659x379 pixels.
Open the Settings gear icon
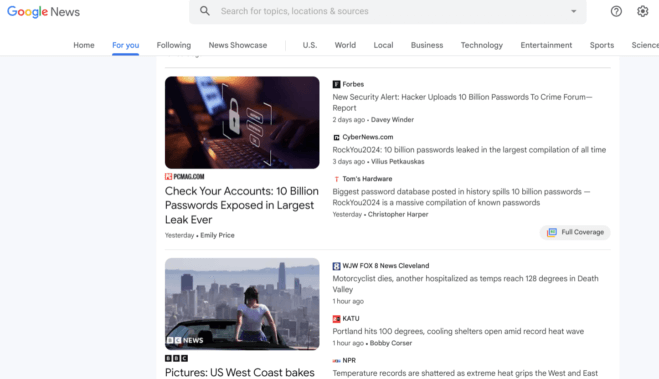(x=643, y=11)
